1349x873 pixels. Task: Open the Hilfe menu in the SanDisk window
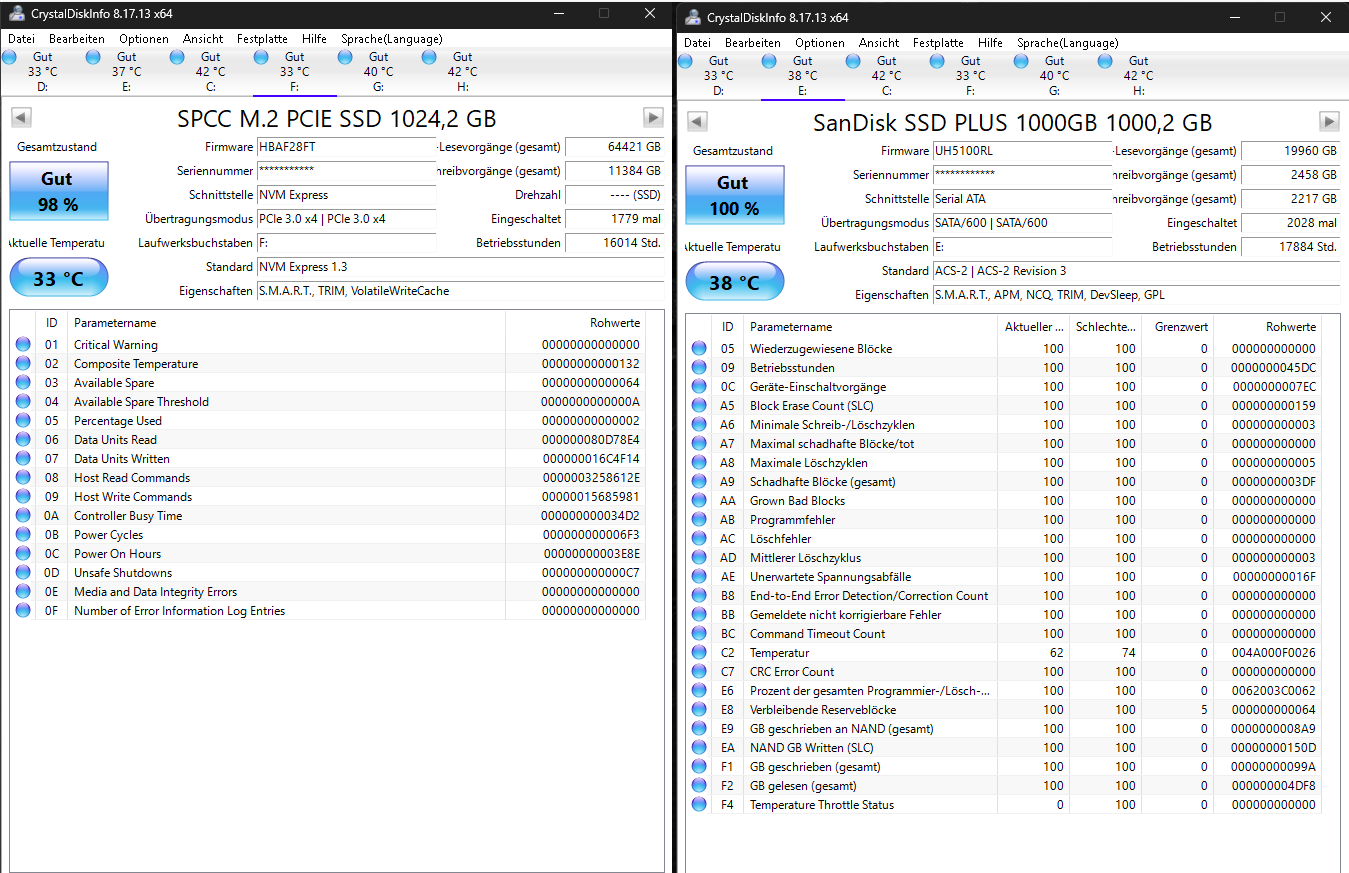click(991, 43)
